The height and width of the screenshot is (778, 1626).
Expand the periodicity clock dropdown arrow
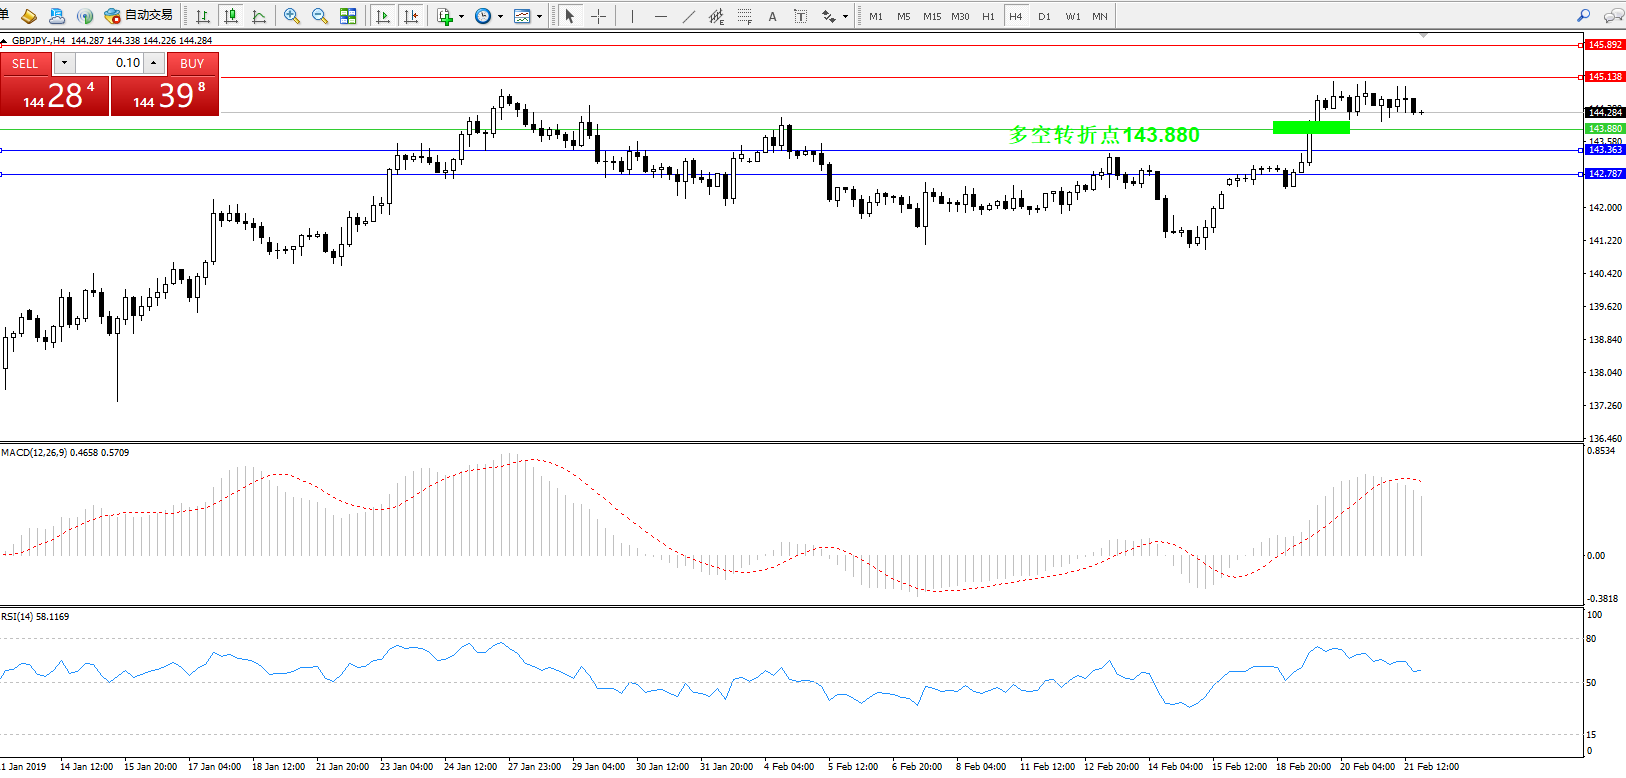pos(500,17)
